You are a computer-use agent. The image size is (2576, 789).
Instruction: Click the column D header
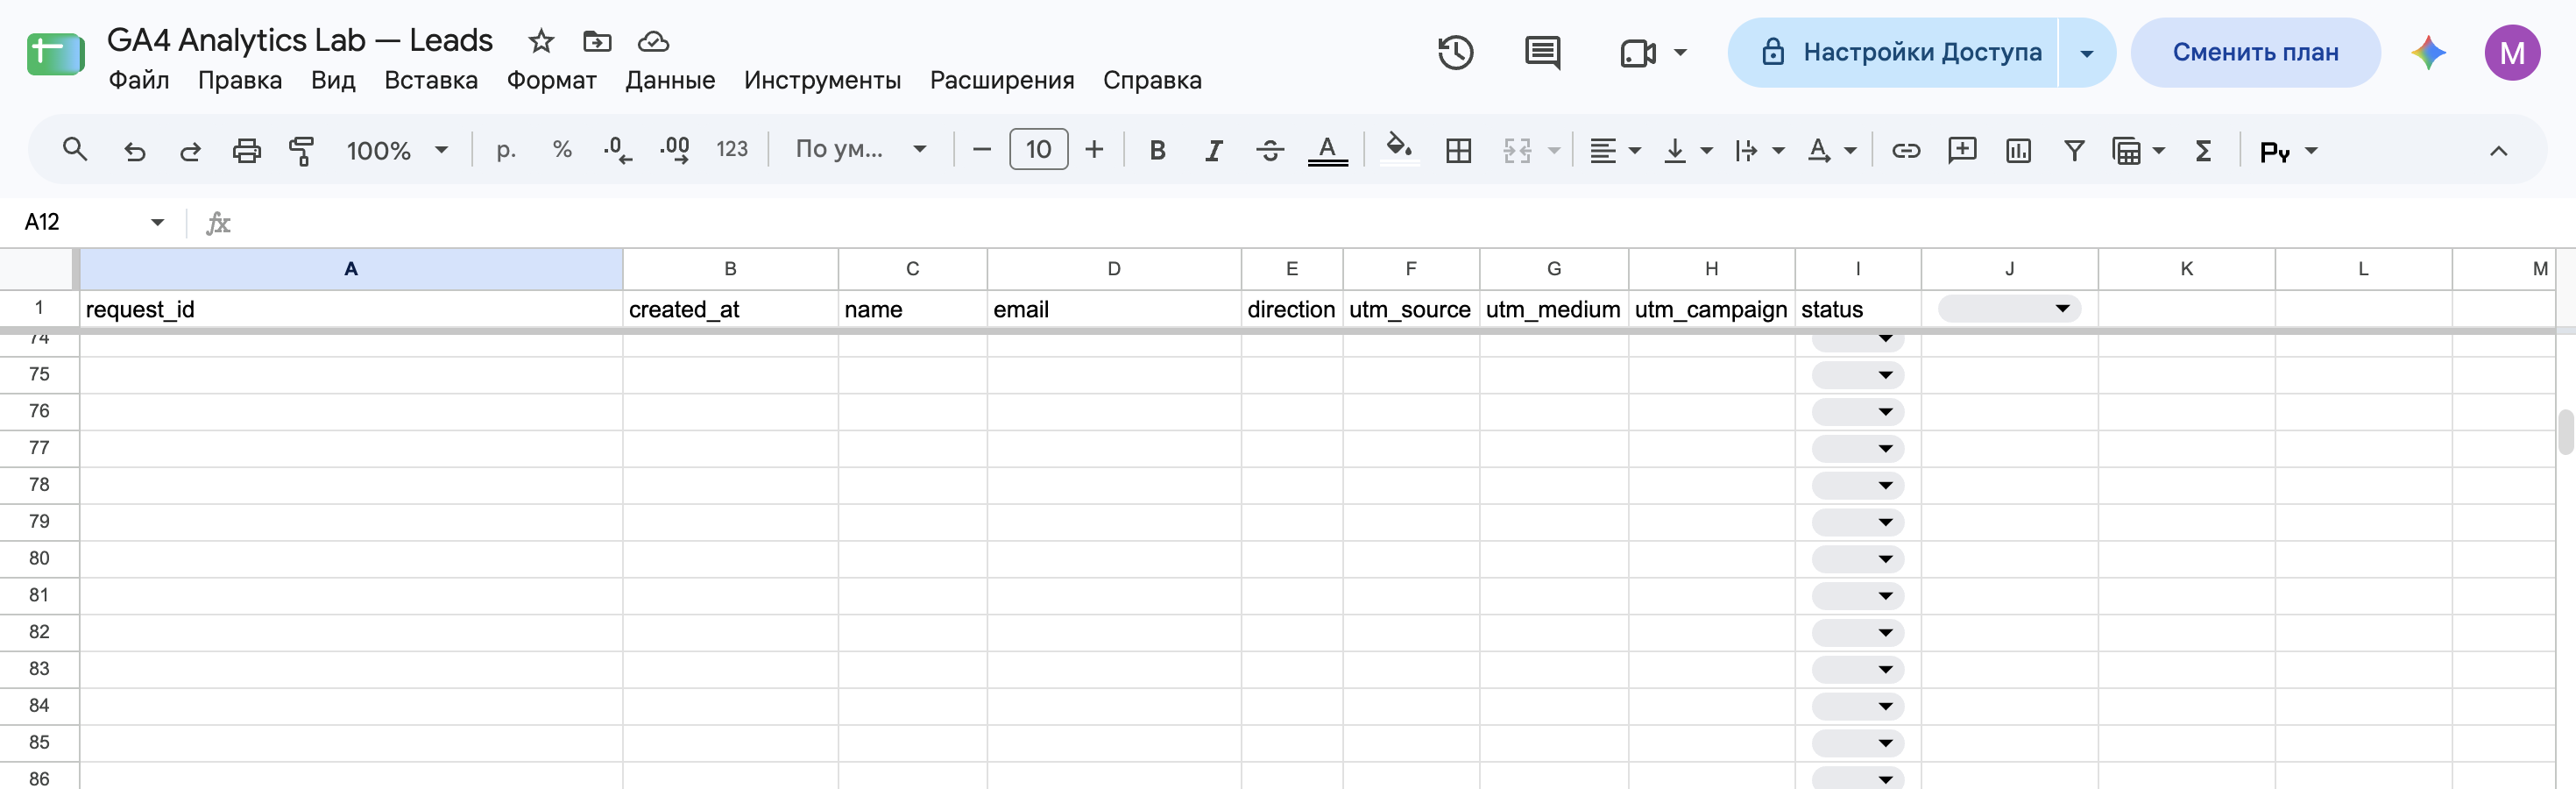1114,268
